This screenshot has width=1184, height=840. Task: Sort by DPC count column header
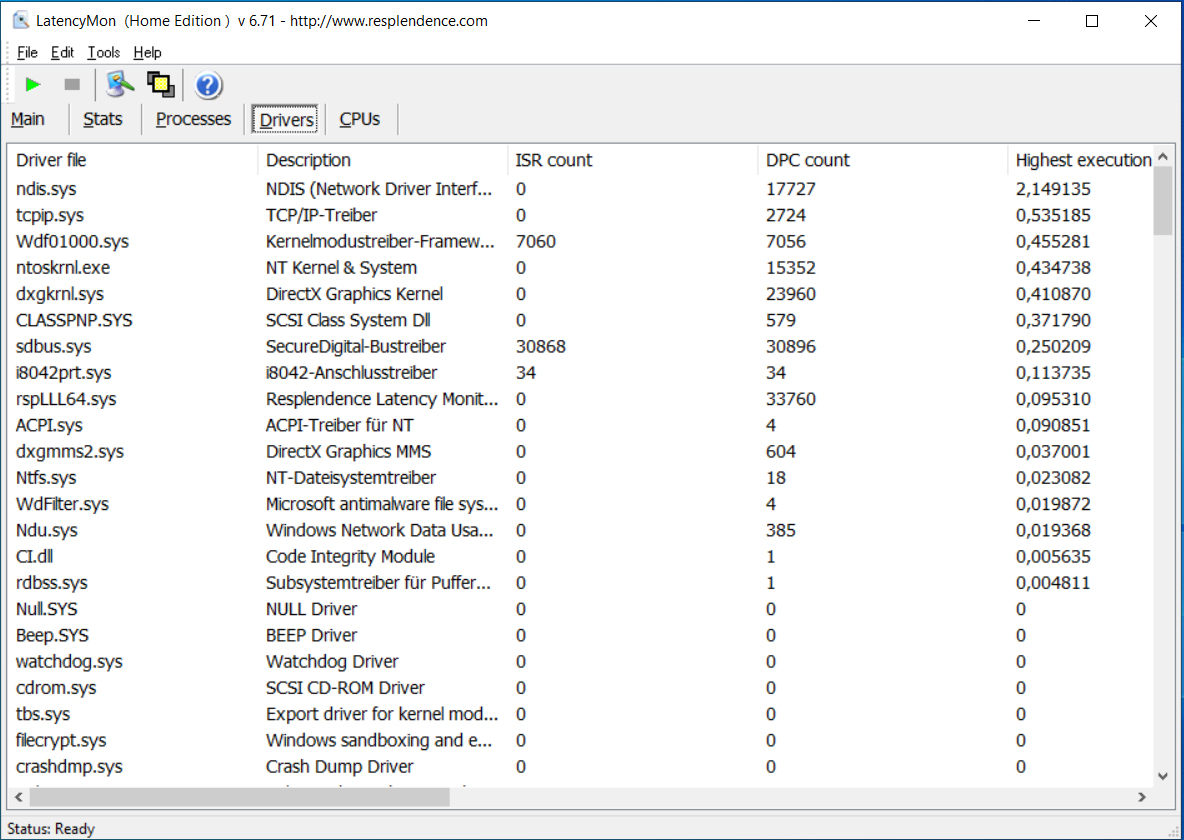808,160
